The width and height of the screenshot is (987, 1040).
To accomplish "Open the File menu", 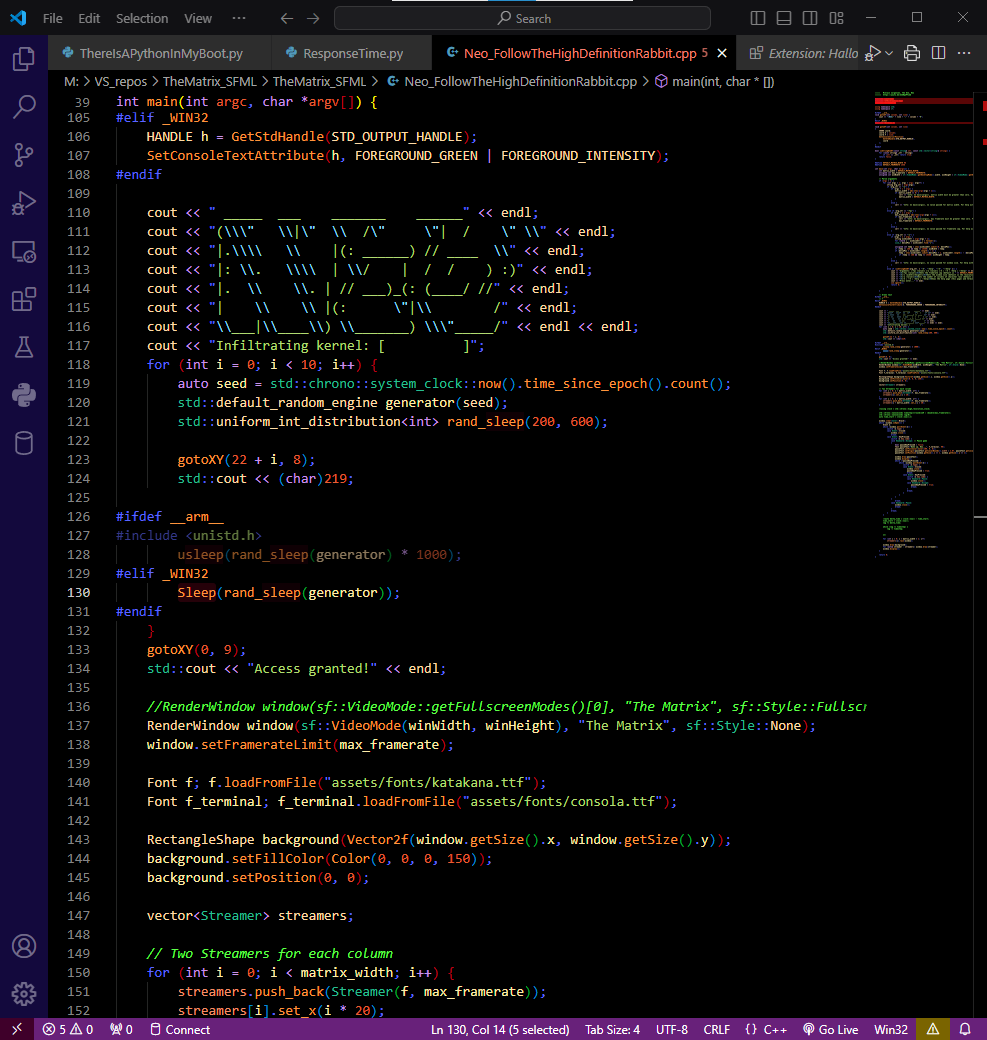I will (x=52, y=19).
